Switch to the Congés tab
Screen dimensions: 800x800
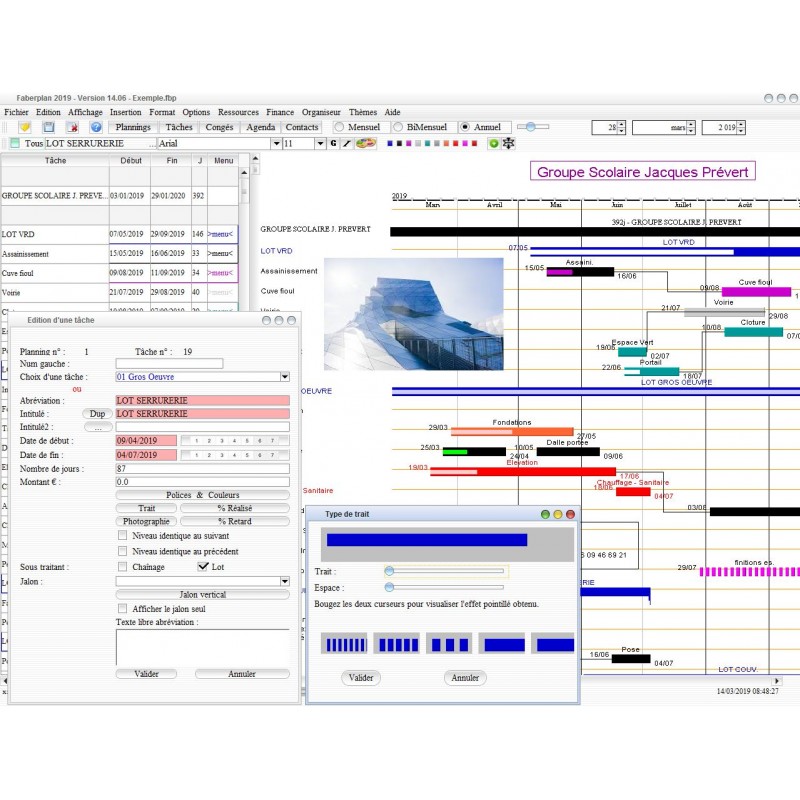219,127
